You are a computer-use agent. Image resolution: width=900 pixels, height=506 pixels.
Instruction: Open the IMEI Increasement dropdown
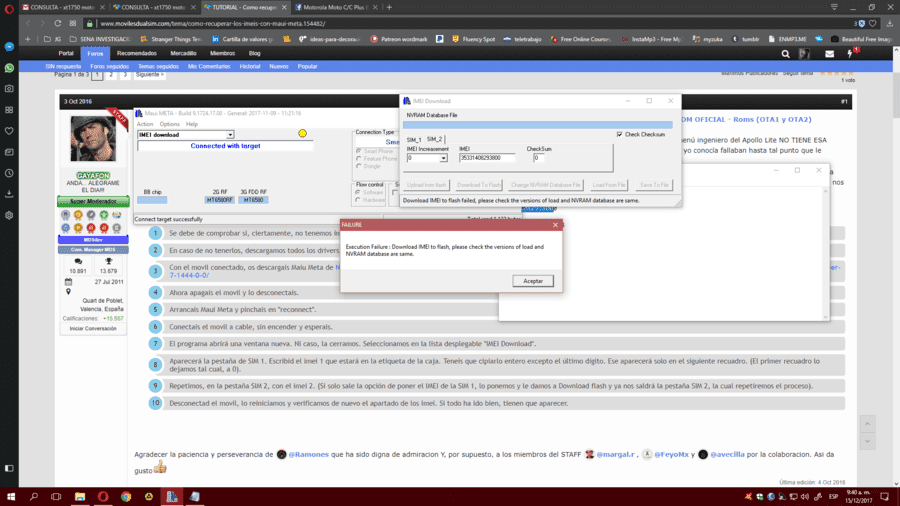pyautogui.click(x=443, y=158)
